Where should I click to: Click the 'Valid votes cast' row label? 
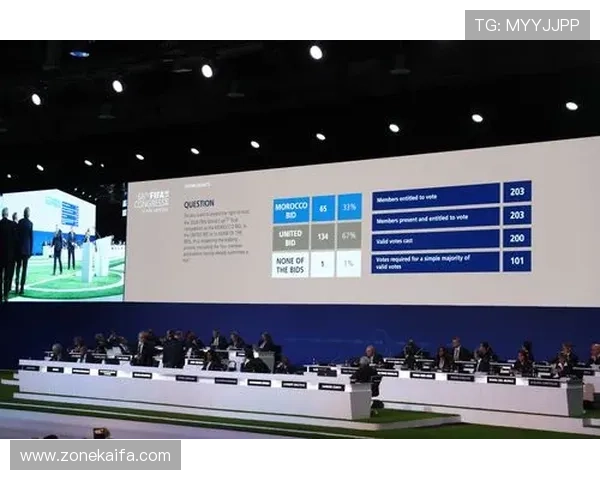coord(436,240)
